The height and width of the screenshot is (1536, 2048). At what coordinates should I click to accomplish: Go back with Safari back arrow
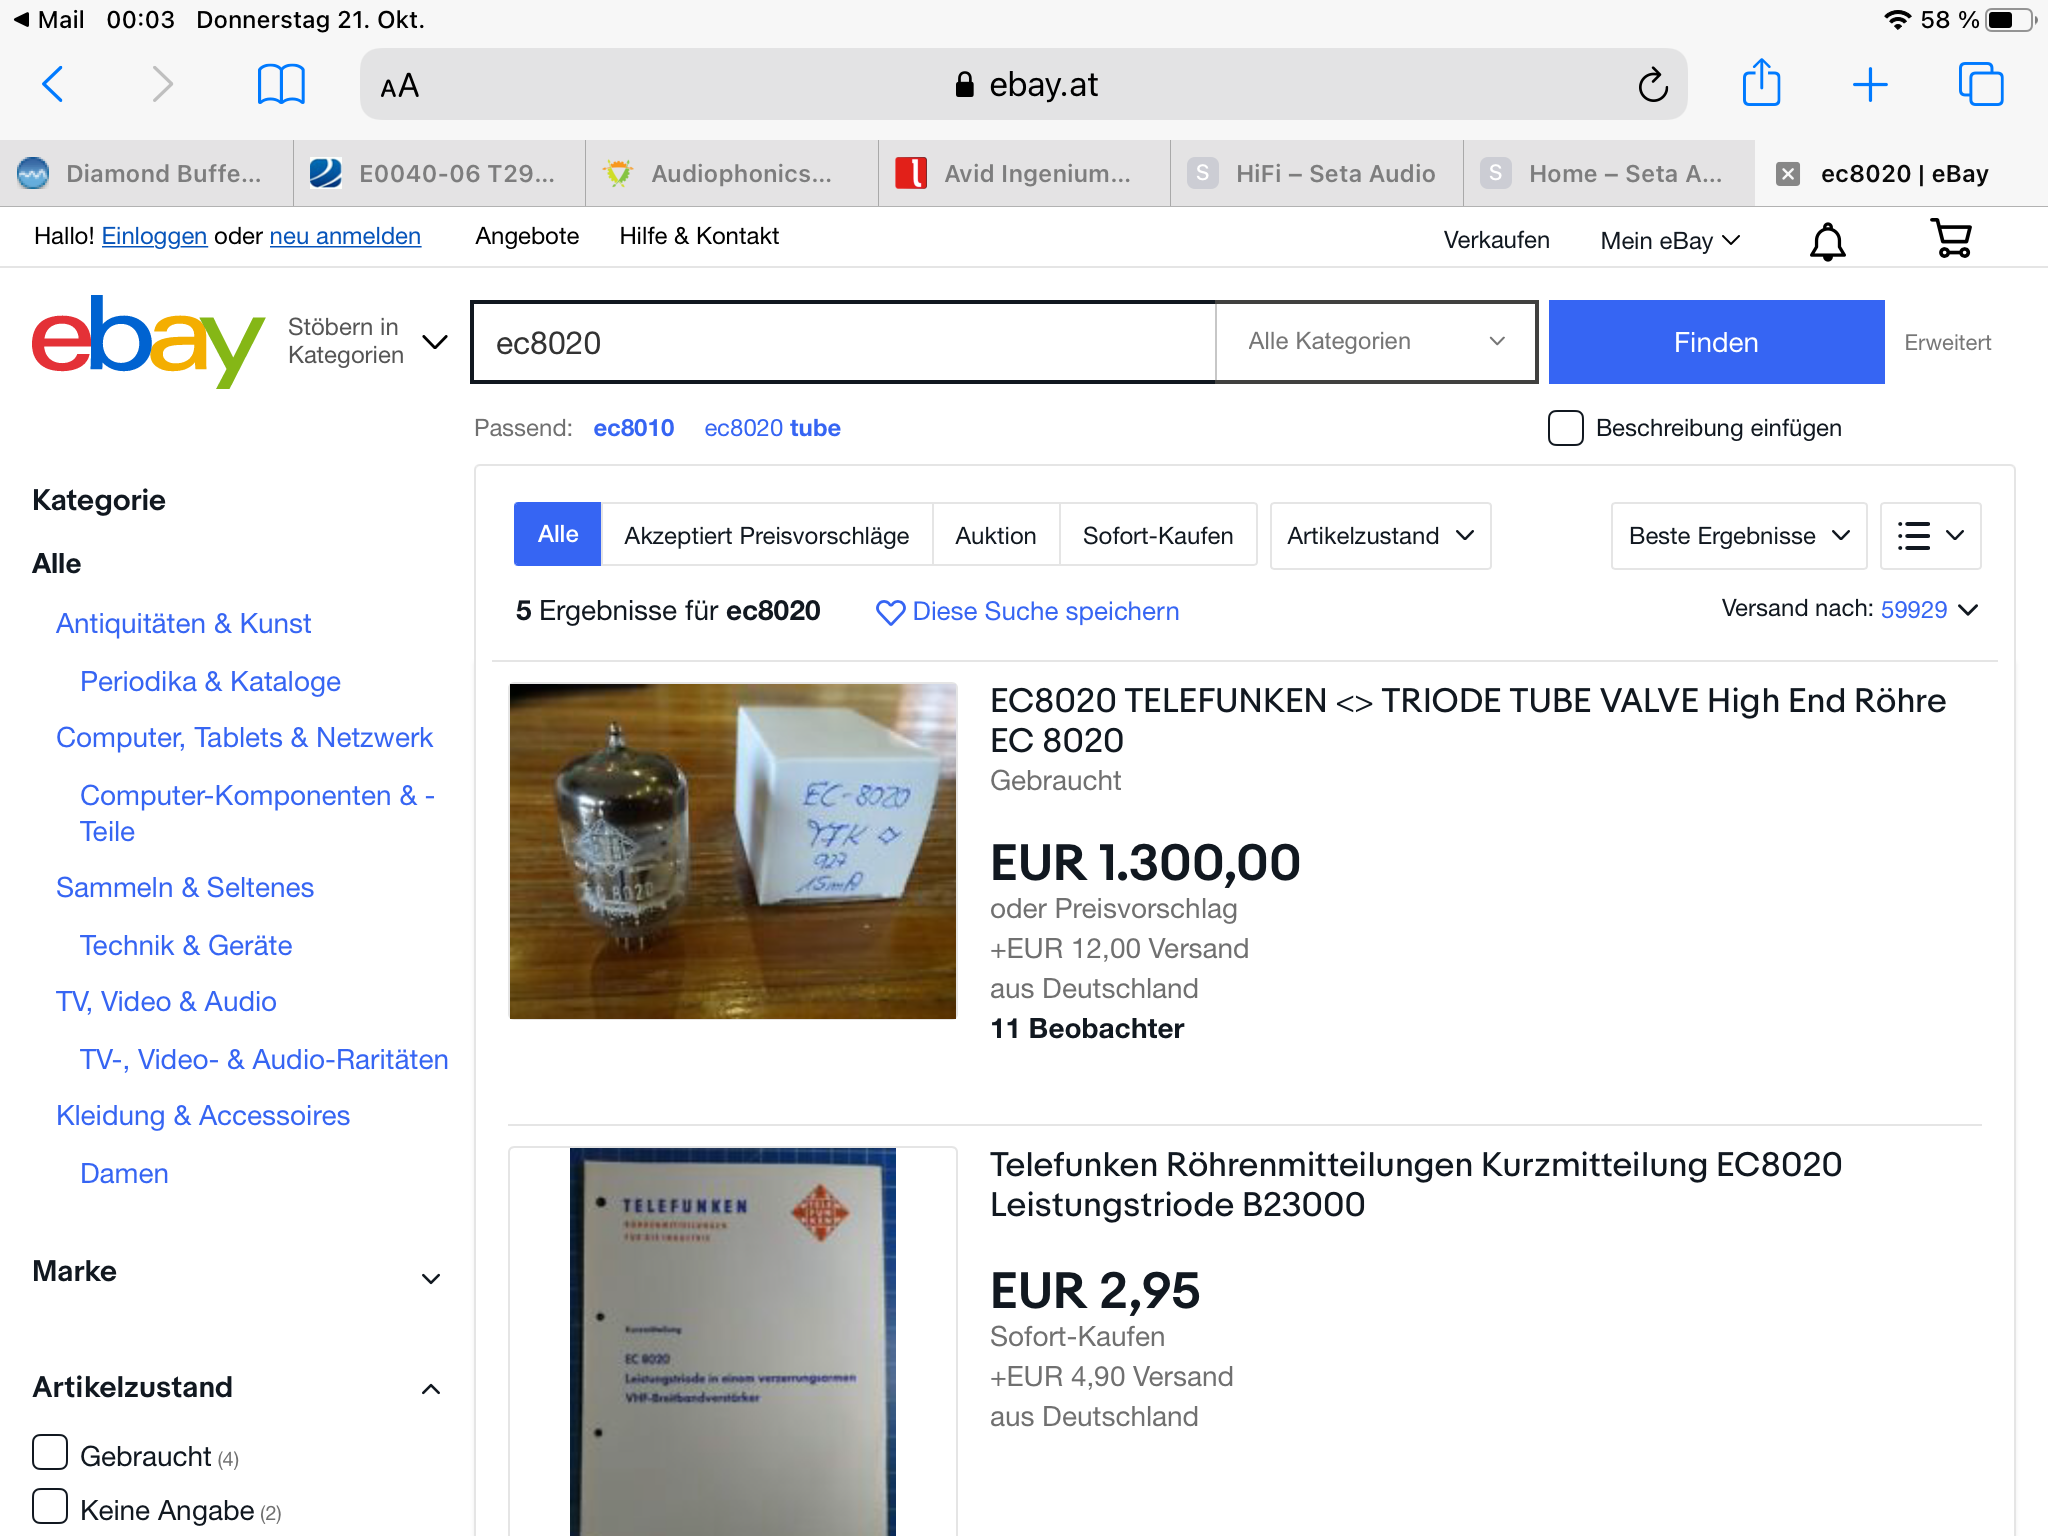53,84
